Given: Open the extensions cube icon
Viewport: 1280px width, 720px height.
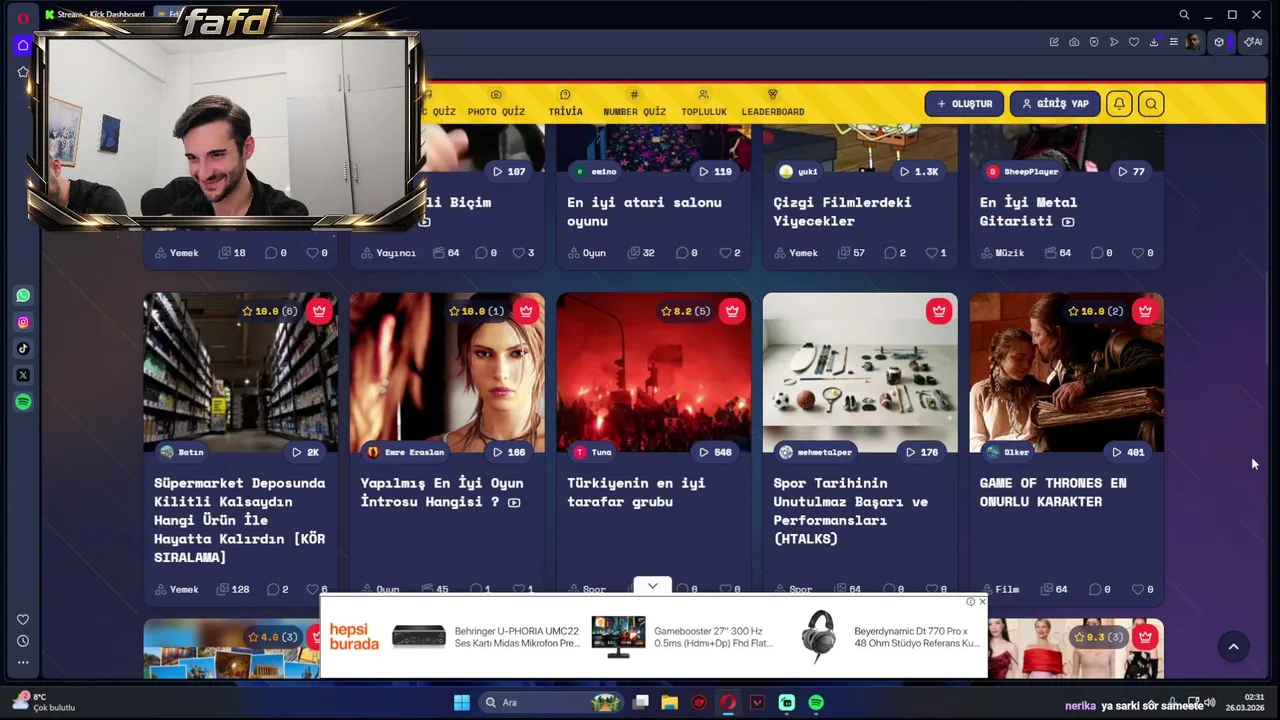Looking at the screenshot, I should [1219, 42].
